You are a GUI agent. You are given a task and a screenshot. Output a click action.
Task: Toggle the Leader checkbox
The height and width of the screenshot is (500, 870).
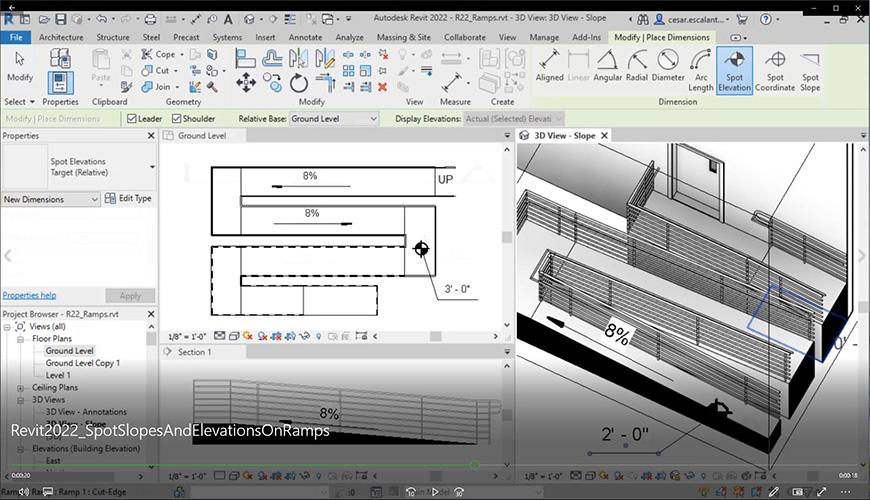[x=131, y=119]
